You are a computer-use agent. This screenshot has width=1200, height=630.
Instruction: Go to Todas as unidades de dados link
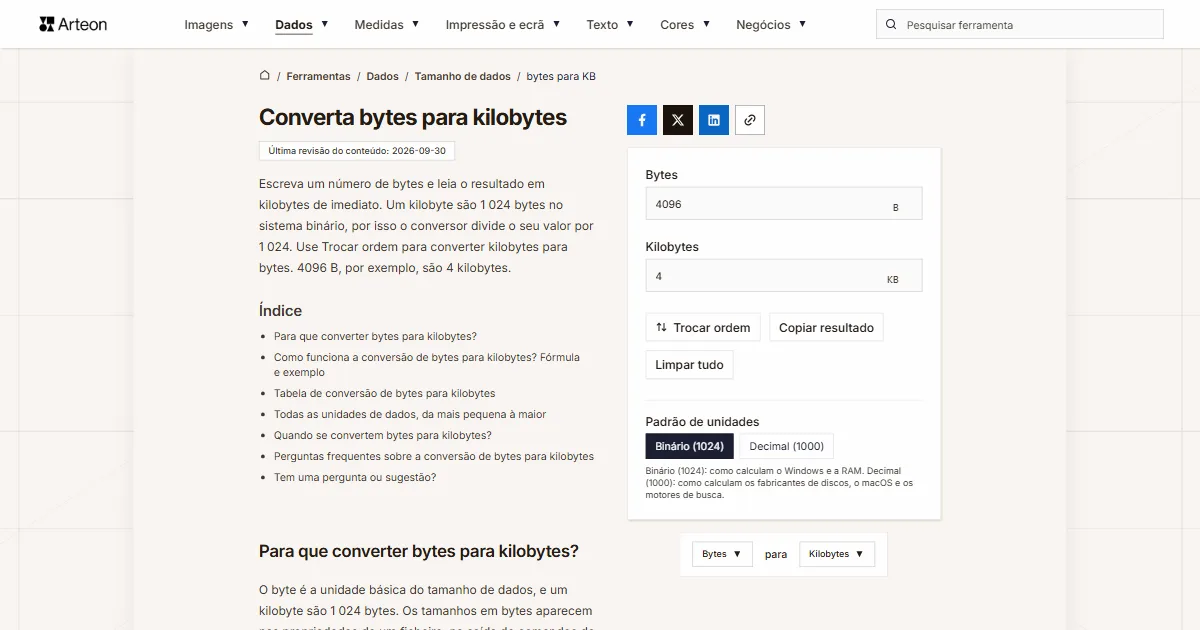(x=410, y=414)
